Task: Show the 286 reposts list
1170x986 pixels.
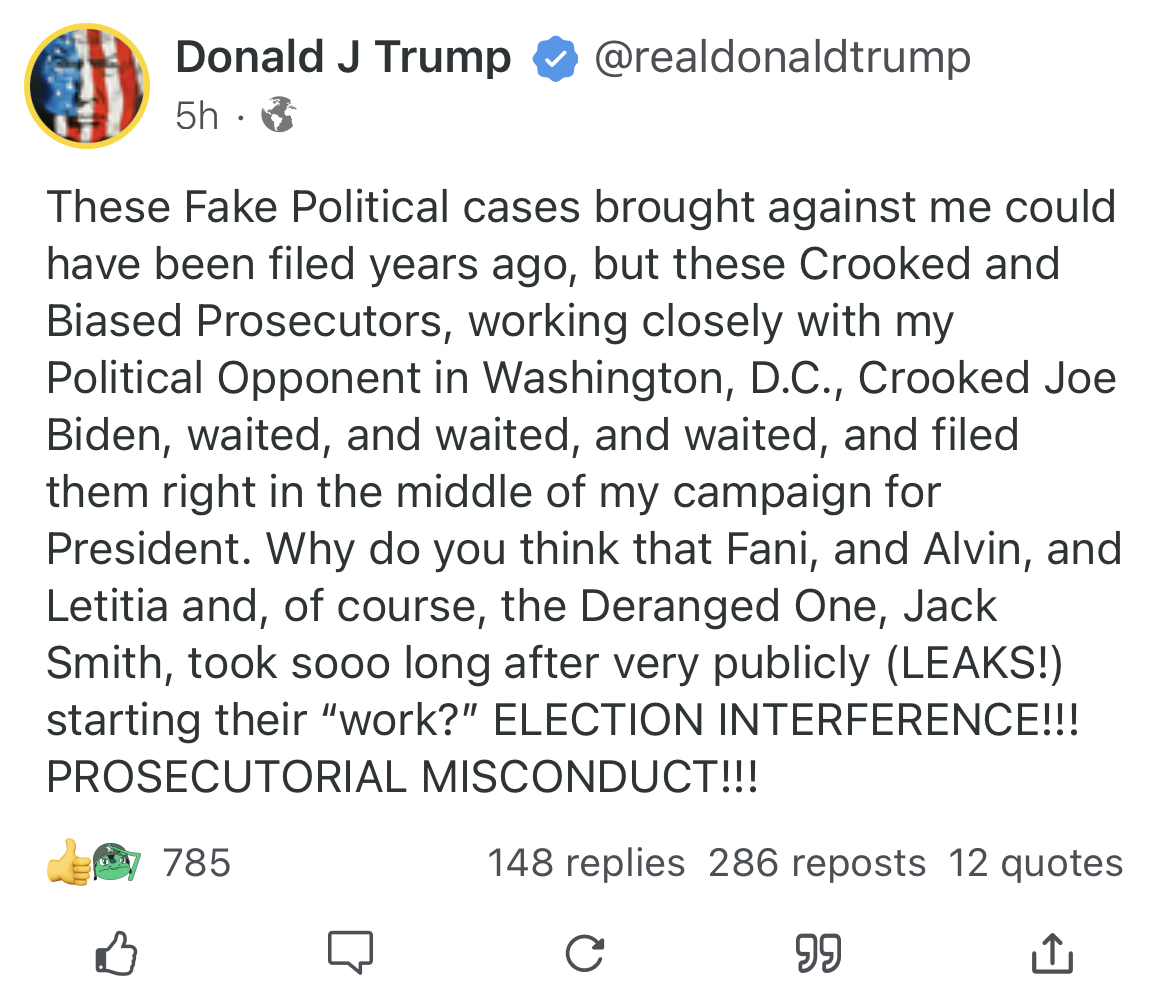Action: [817, 863]
